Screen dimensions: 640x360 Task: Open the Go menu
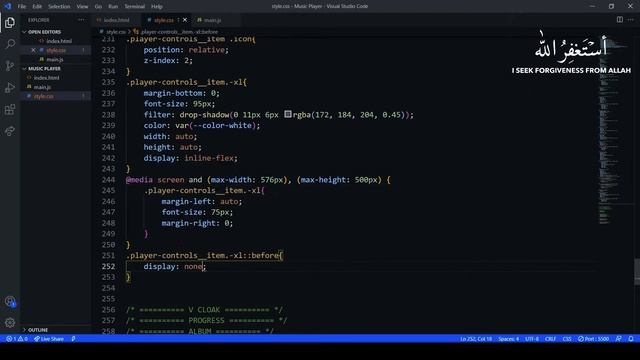pyautogui.click(x=98, y=6)
